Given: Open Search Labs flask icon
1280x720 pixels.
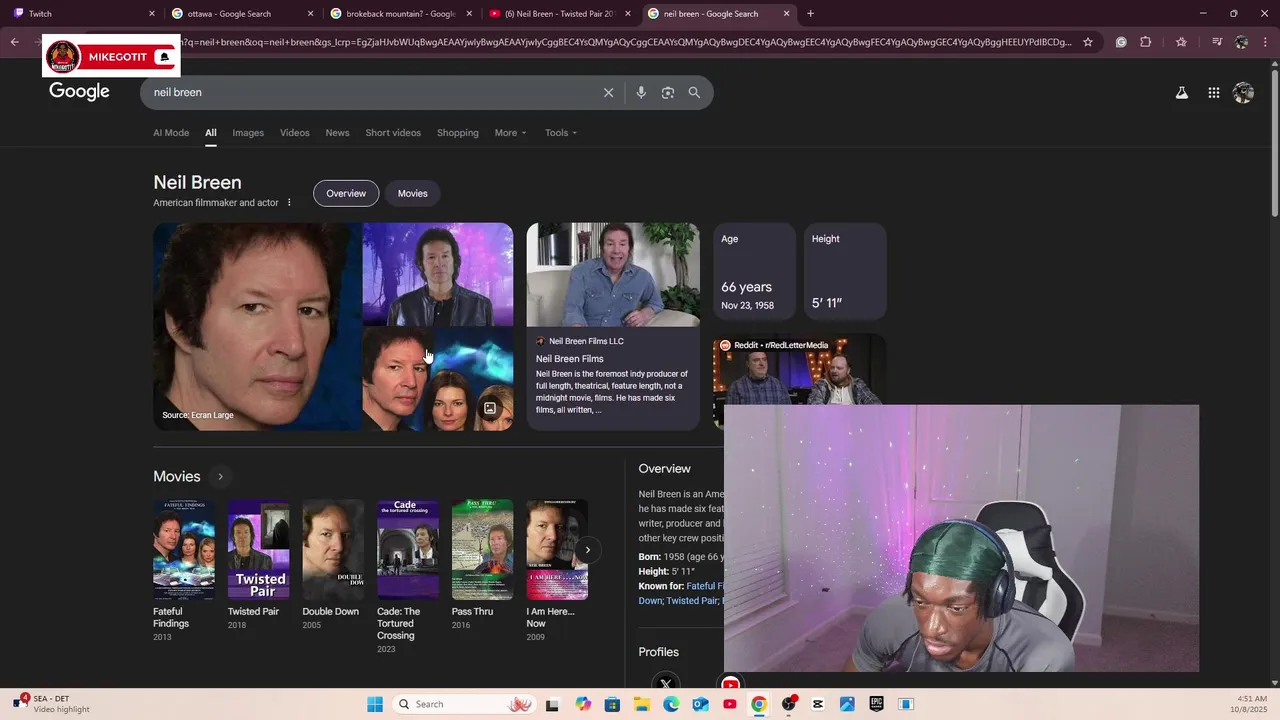Looking at the screenshot, I should pyautogui.click(x=1181, y=92).
